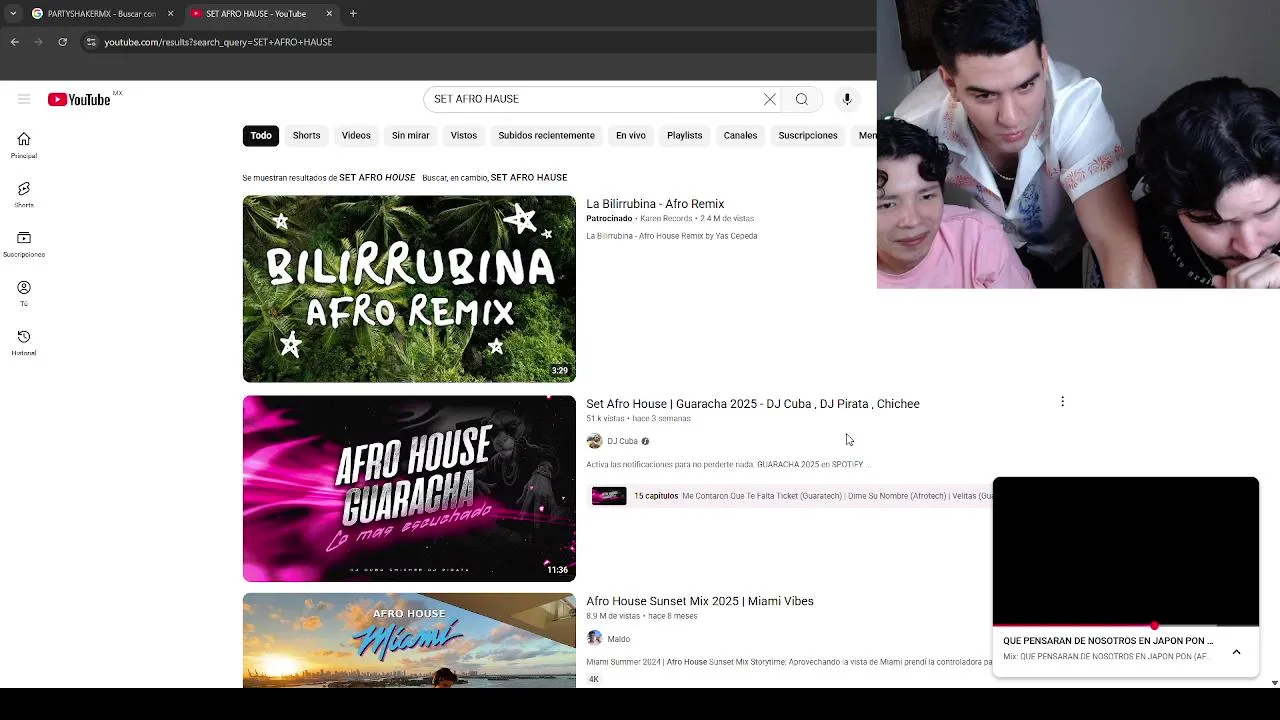This screenshot has height=720, width=1280.
Task: Open the three-dot menu for Set Afro House video
Action: [1062, 402]
